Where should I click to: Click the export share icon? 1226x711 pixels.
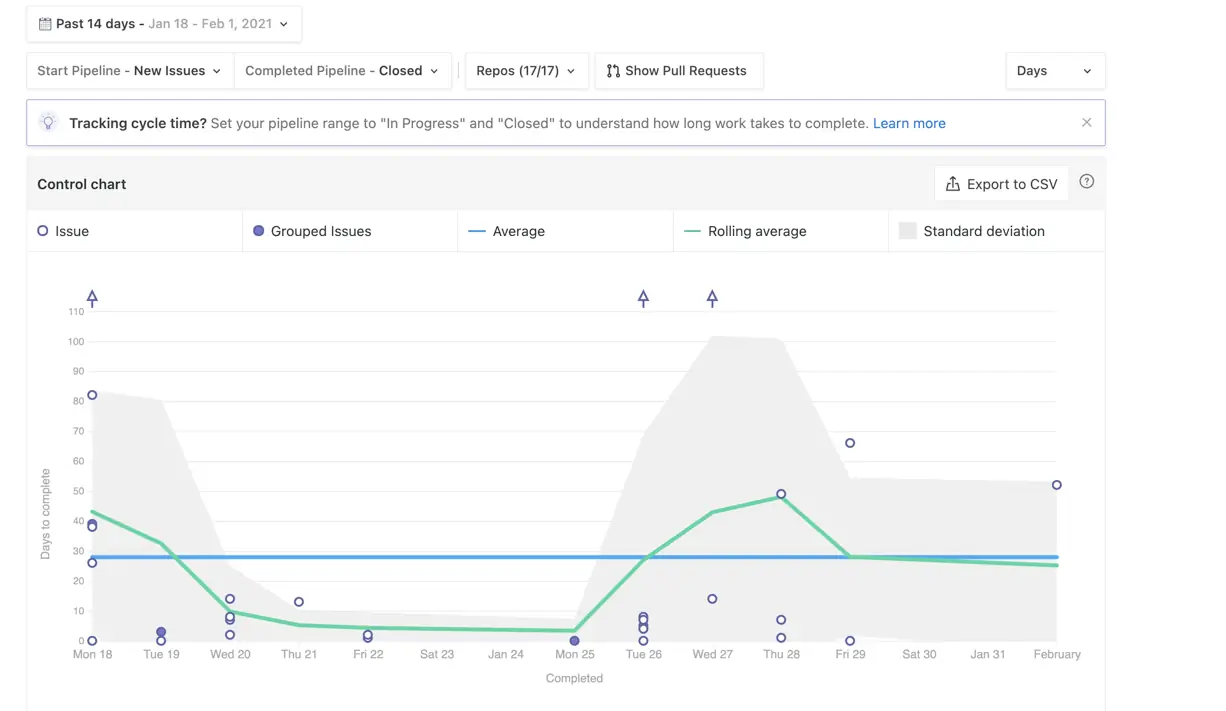tap(952, 184)
